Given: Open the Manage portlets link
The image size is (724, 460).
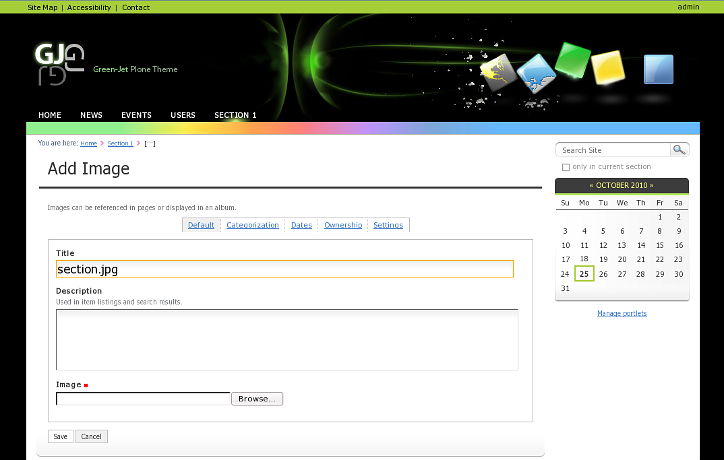Looking at the screenshot, I should coord(621,313).
